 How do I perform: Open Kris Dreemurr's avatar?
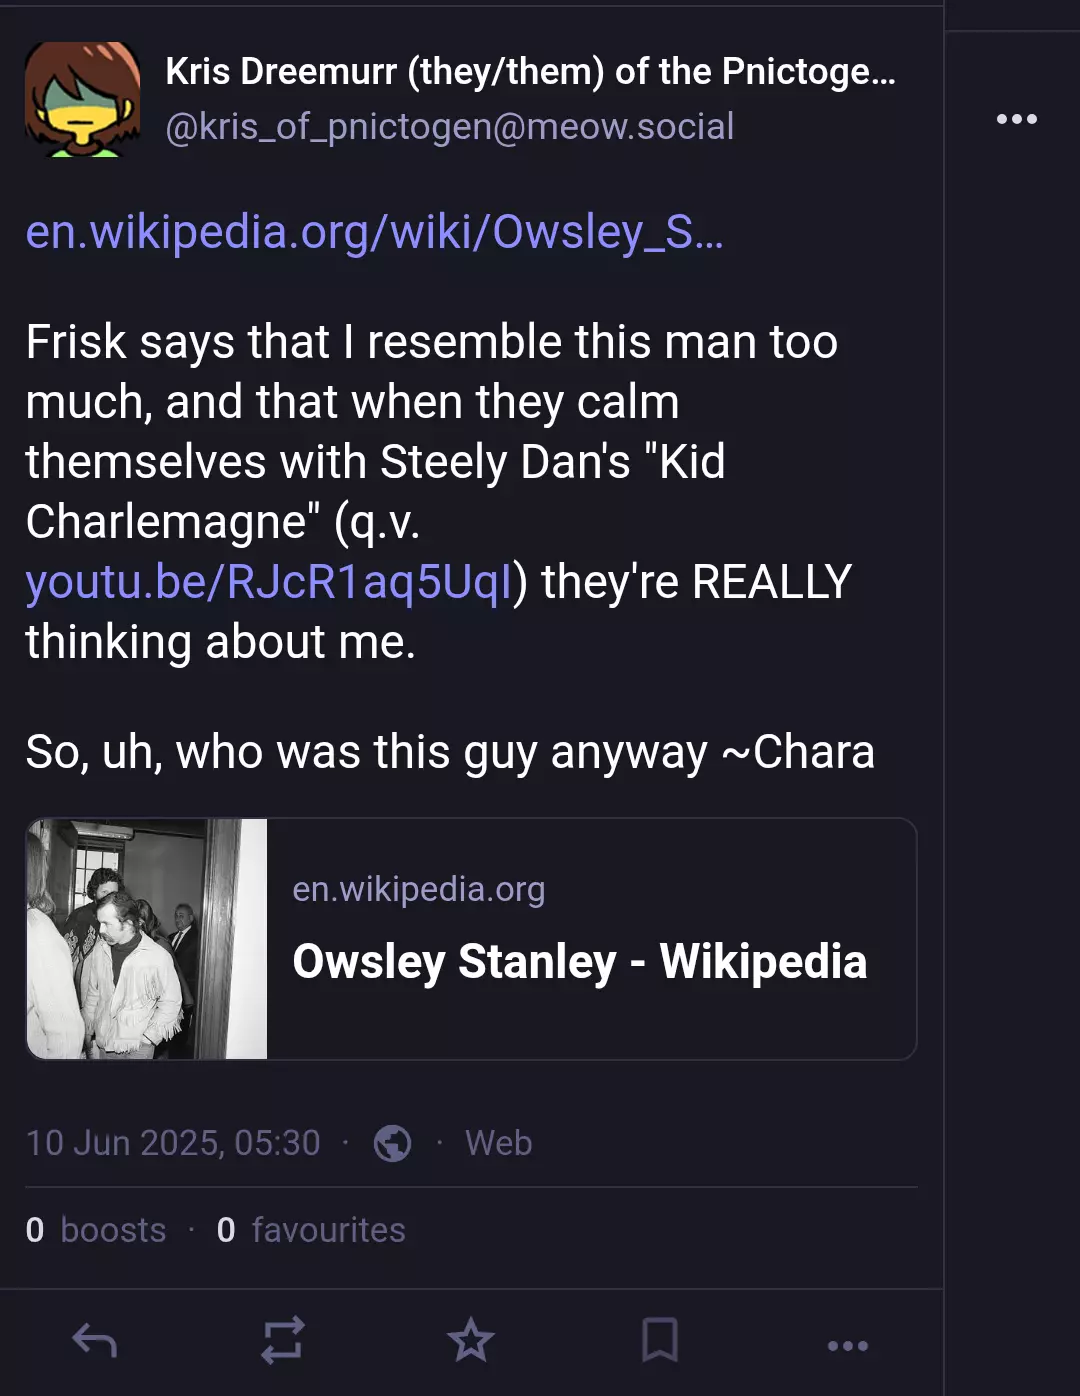pos(82,99)
